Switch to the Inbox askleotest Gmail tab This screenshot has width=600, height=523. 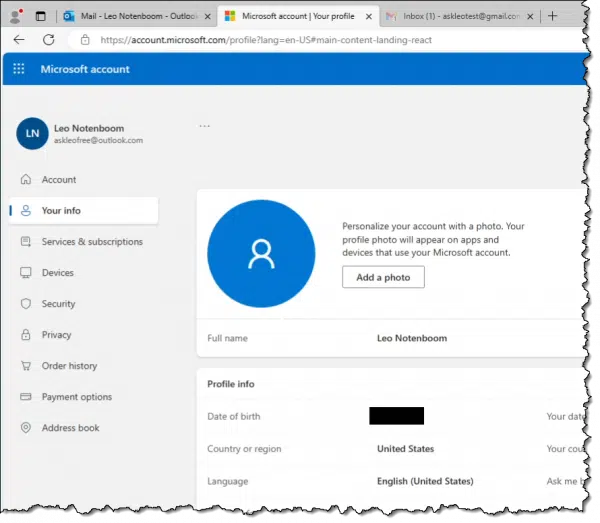coord(461,16)
